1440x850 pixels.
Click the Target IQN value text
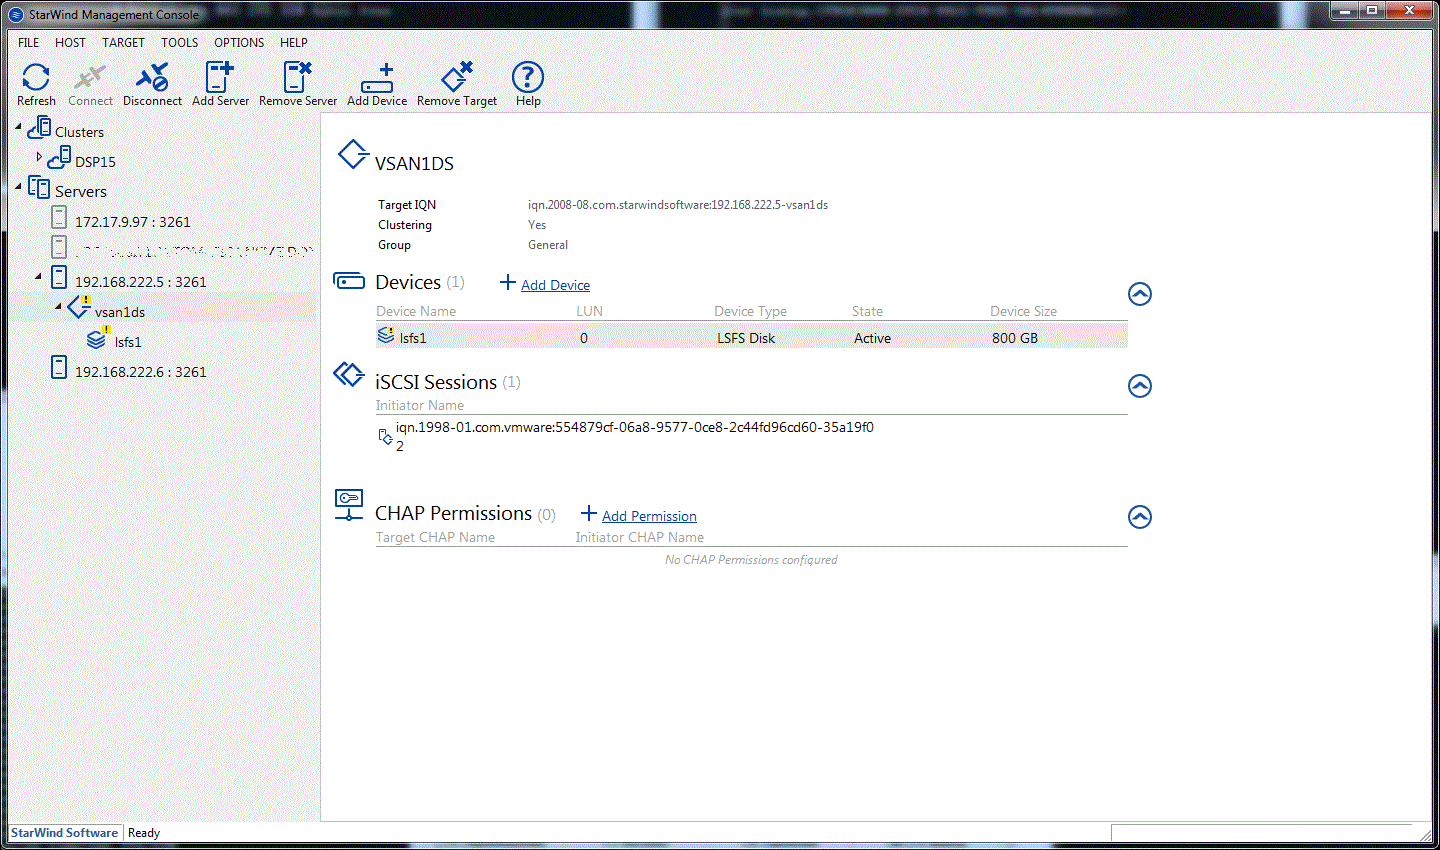(678, 205)
